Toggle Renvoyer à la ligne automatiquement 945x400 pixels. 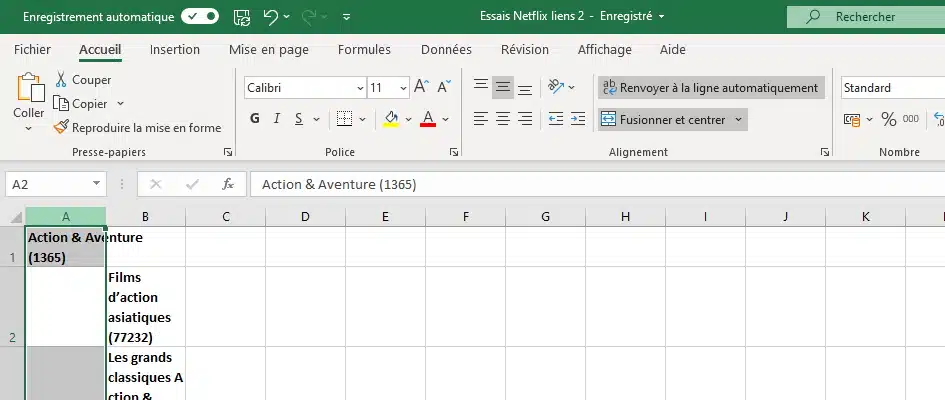pyautogui.click(x=711, y=88)
